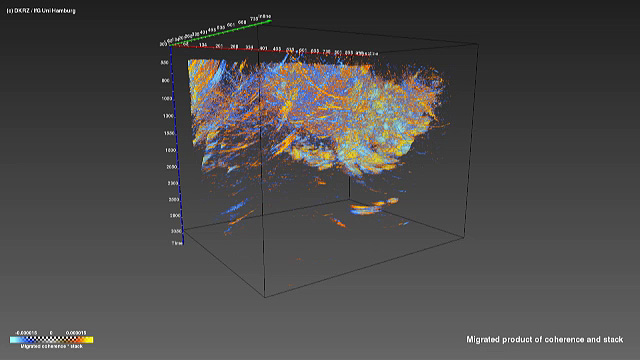This screenshot has height=360, width=640.
Task: Click the 0 value above the color bar
Action: tap(51, 333)
